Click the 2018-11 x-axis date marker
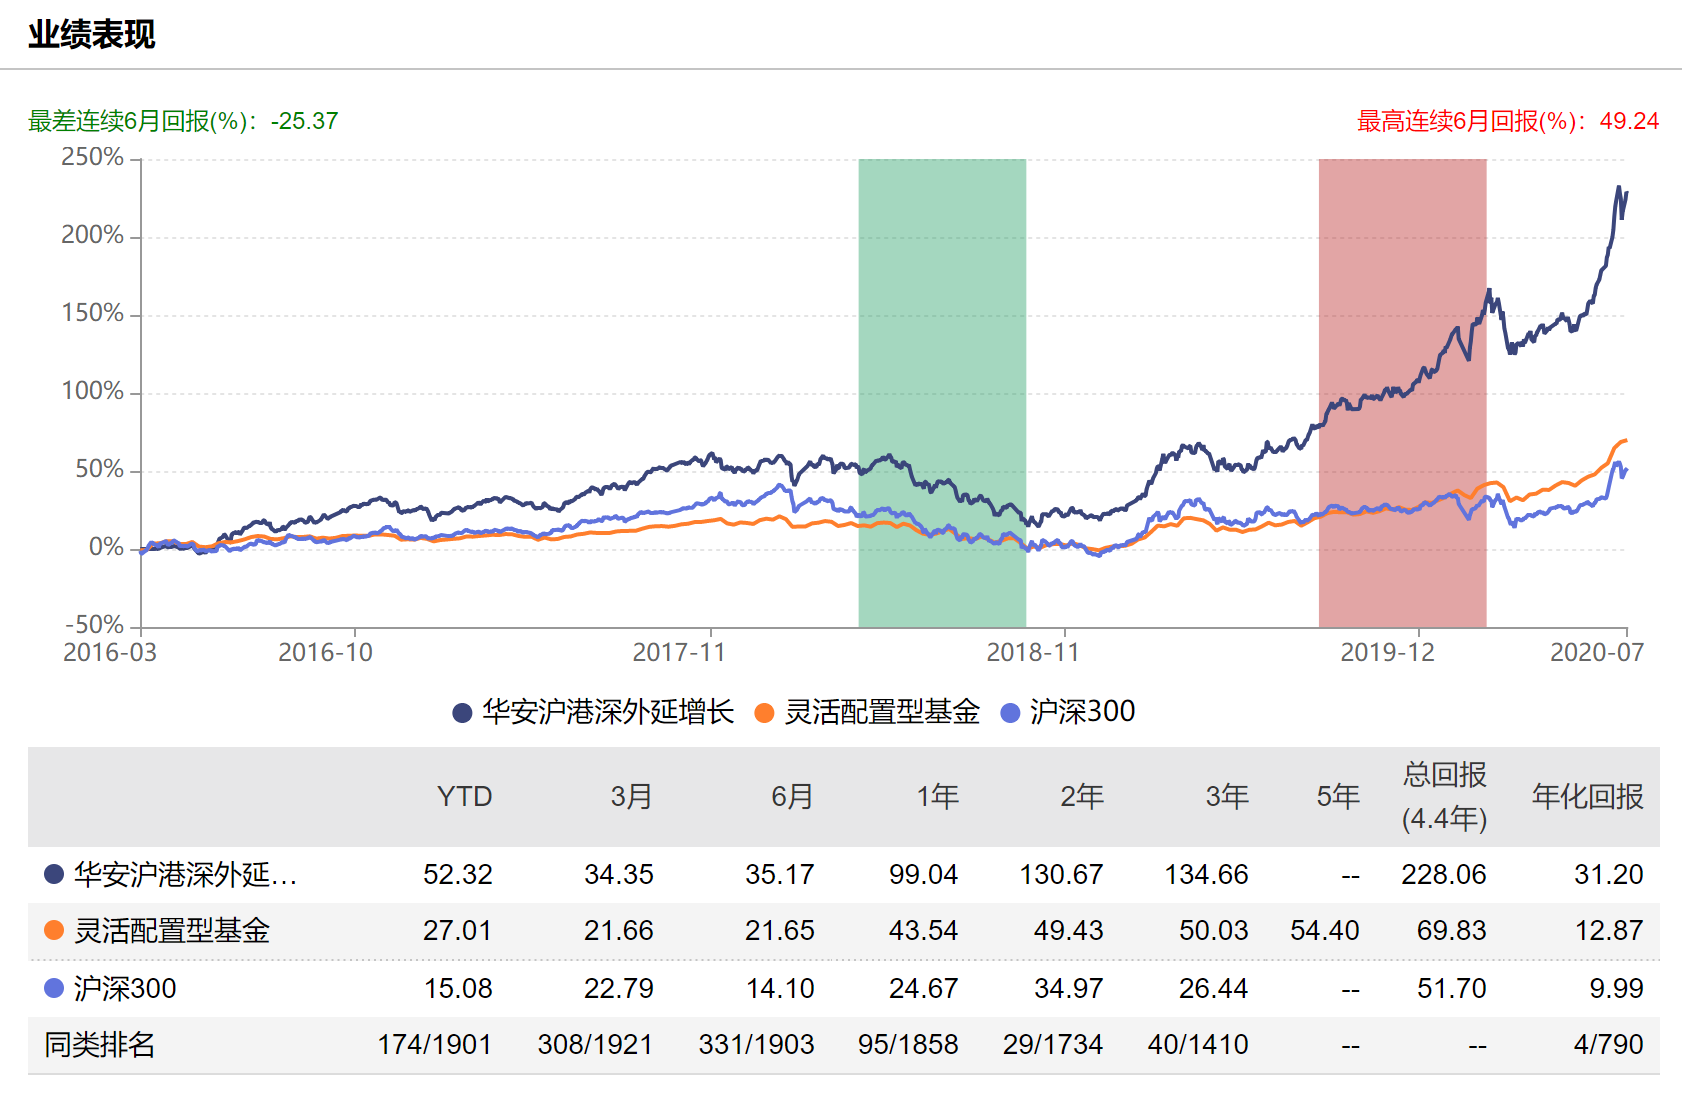1682x1095 pixels. [1033, 653]
